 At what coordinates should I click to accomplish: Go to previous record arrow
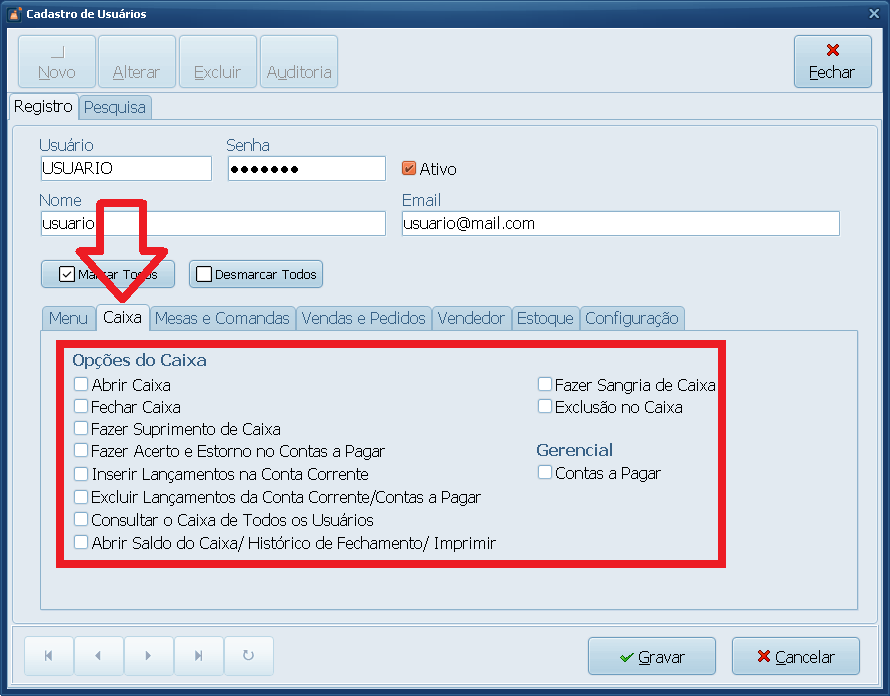(98, 656)
